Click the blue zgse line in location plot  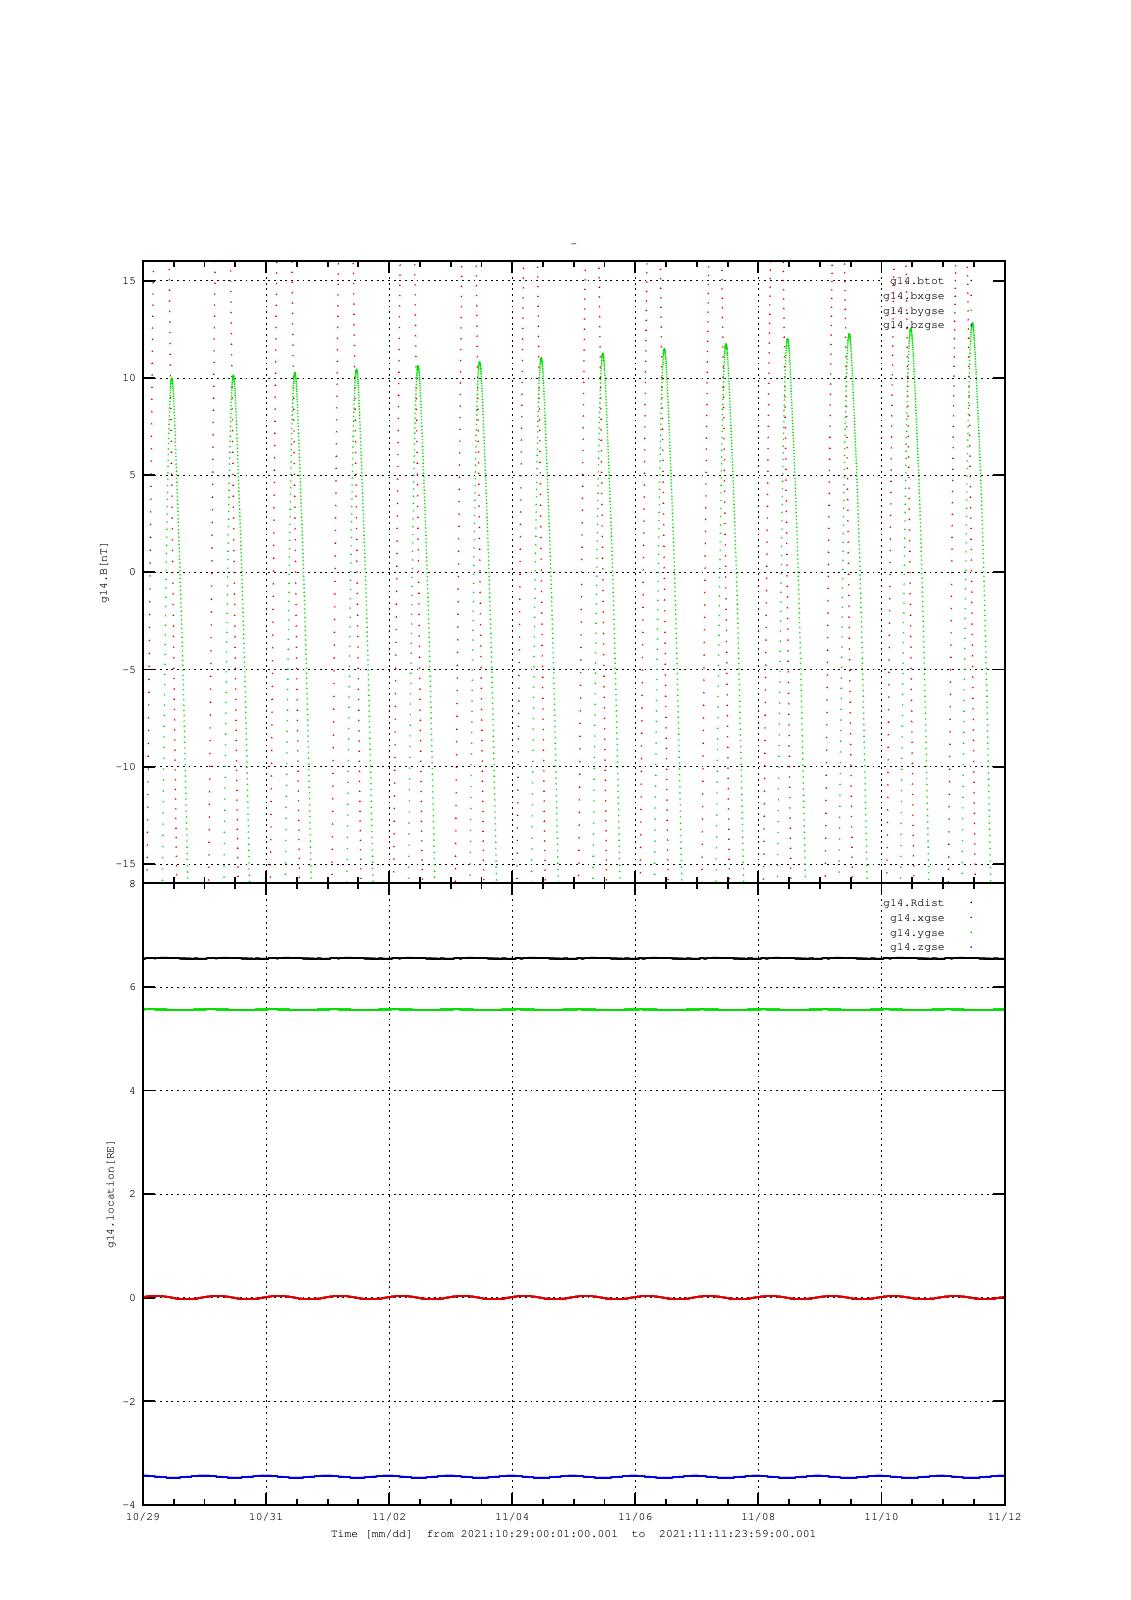point(573,1476)
